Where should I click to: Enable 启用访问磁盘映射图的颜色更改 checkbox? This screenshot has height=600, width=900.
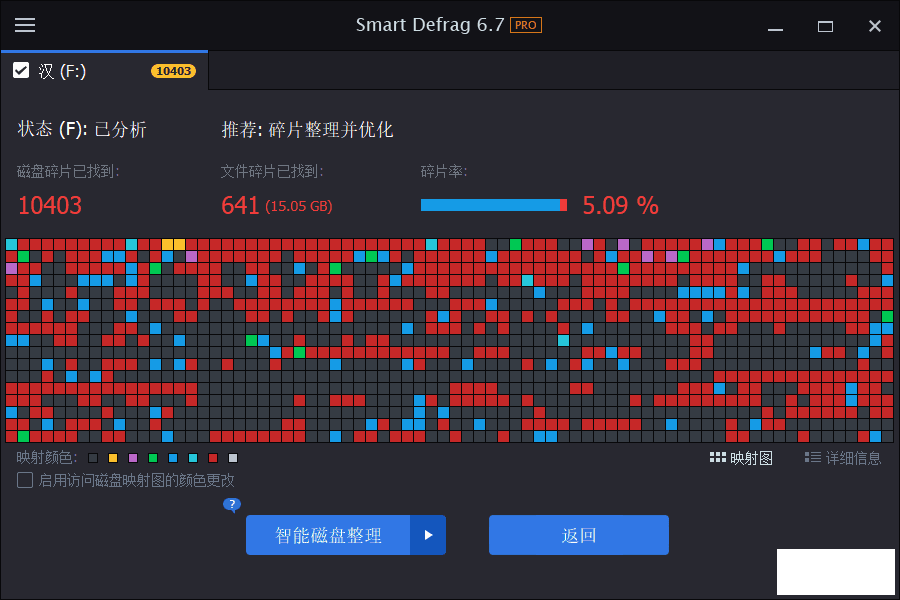[x=25, y=480]
